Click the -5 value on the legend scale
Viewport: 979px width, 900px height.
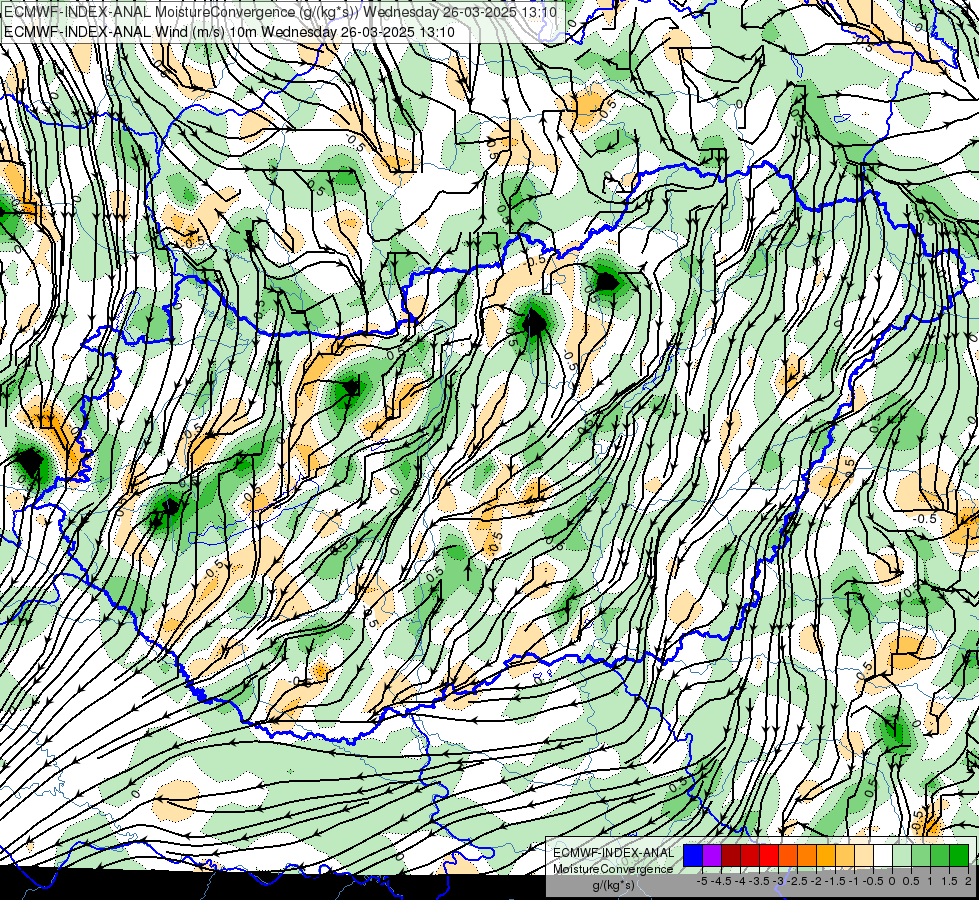click(x=702, y=881)
